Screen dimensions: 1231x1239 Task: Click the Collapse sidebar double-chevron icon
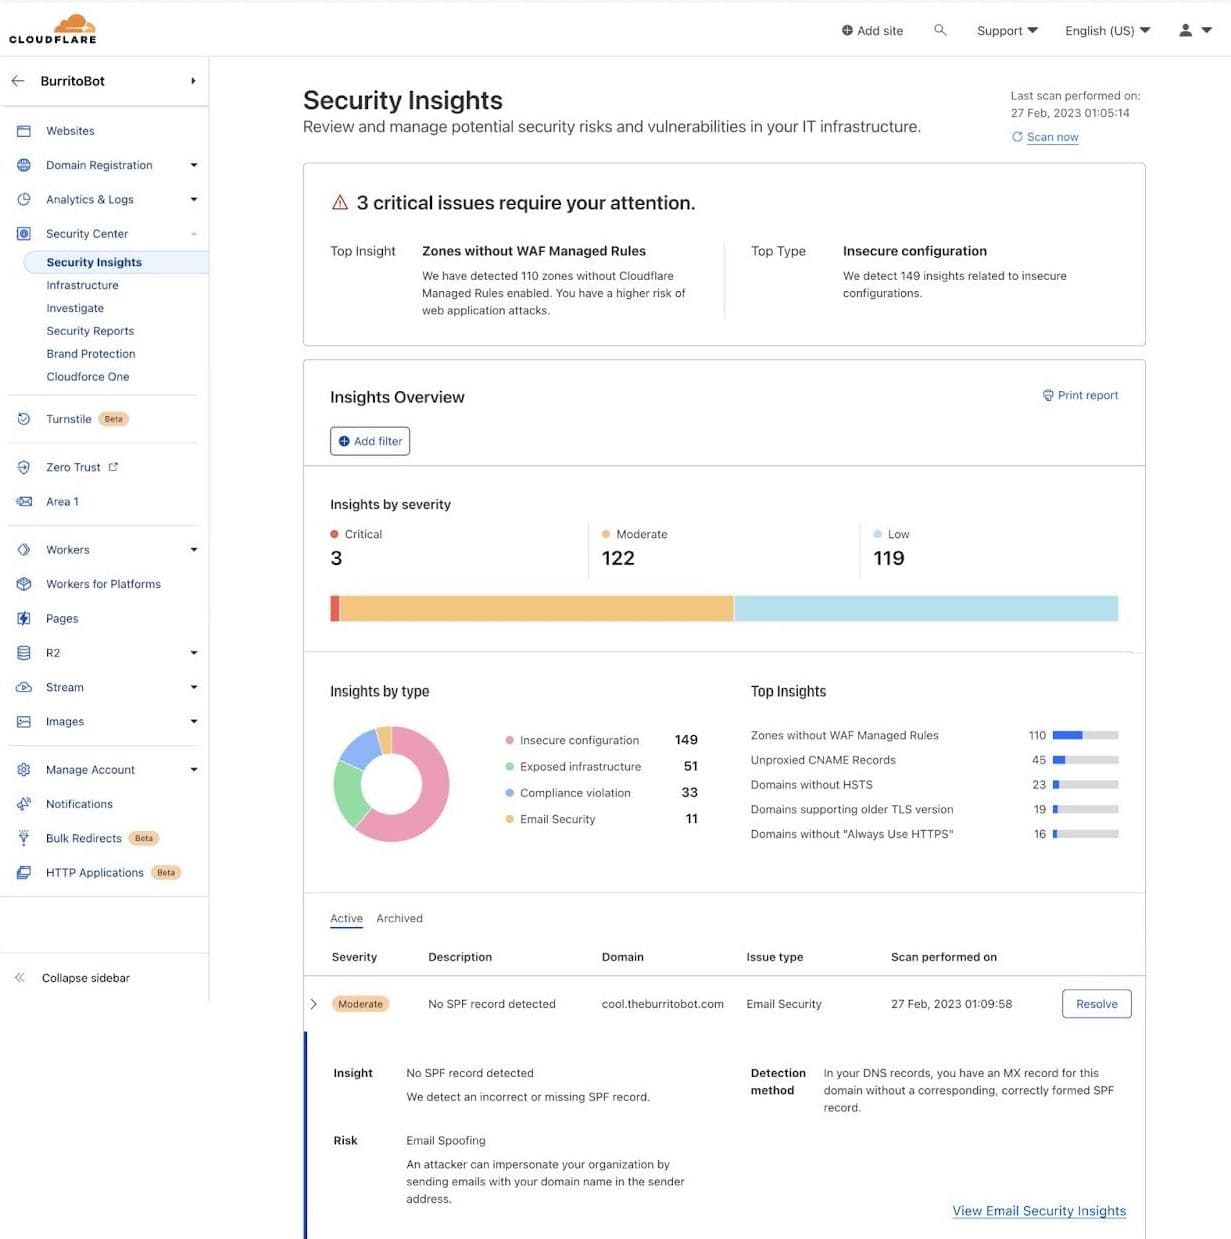(x=19, y=978)
